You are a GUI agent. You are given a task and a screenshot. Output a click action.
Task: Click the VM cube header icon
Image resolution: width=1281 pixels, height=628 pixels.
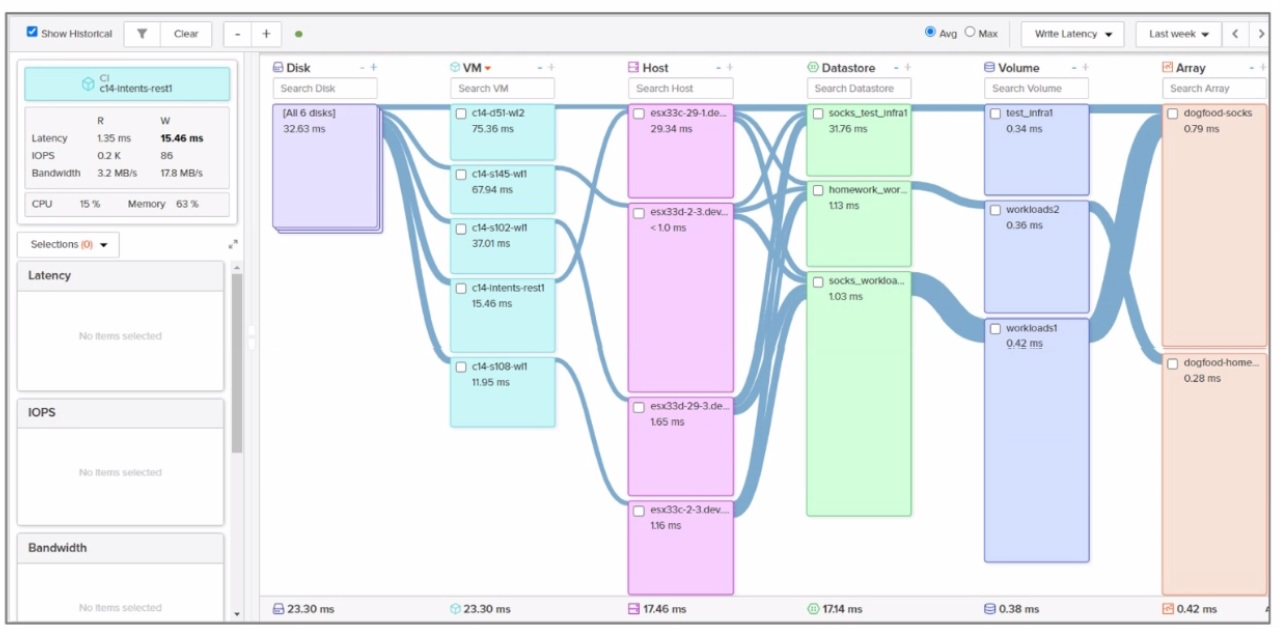coord(455,68)
